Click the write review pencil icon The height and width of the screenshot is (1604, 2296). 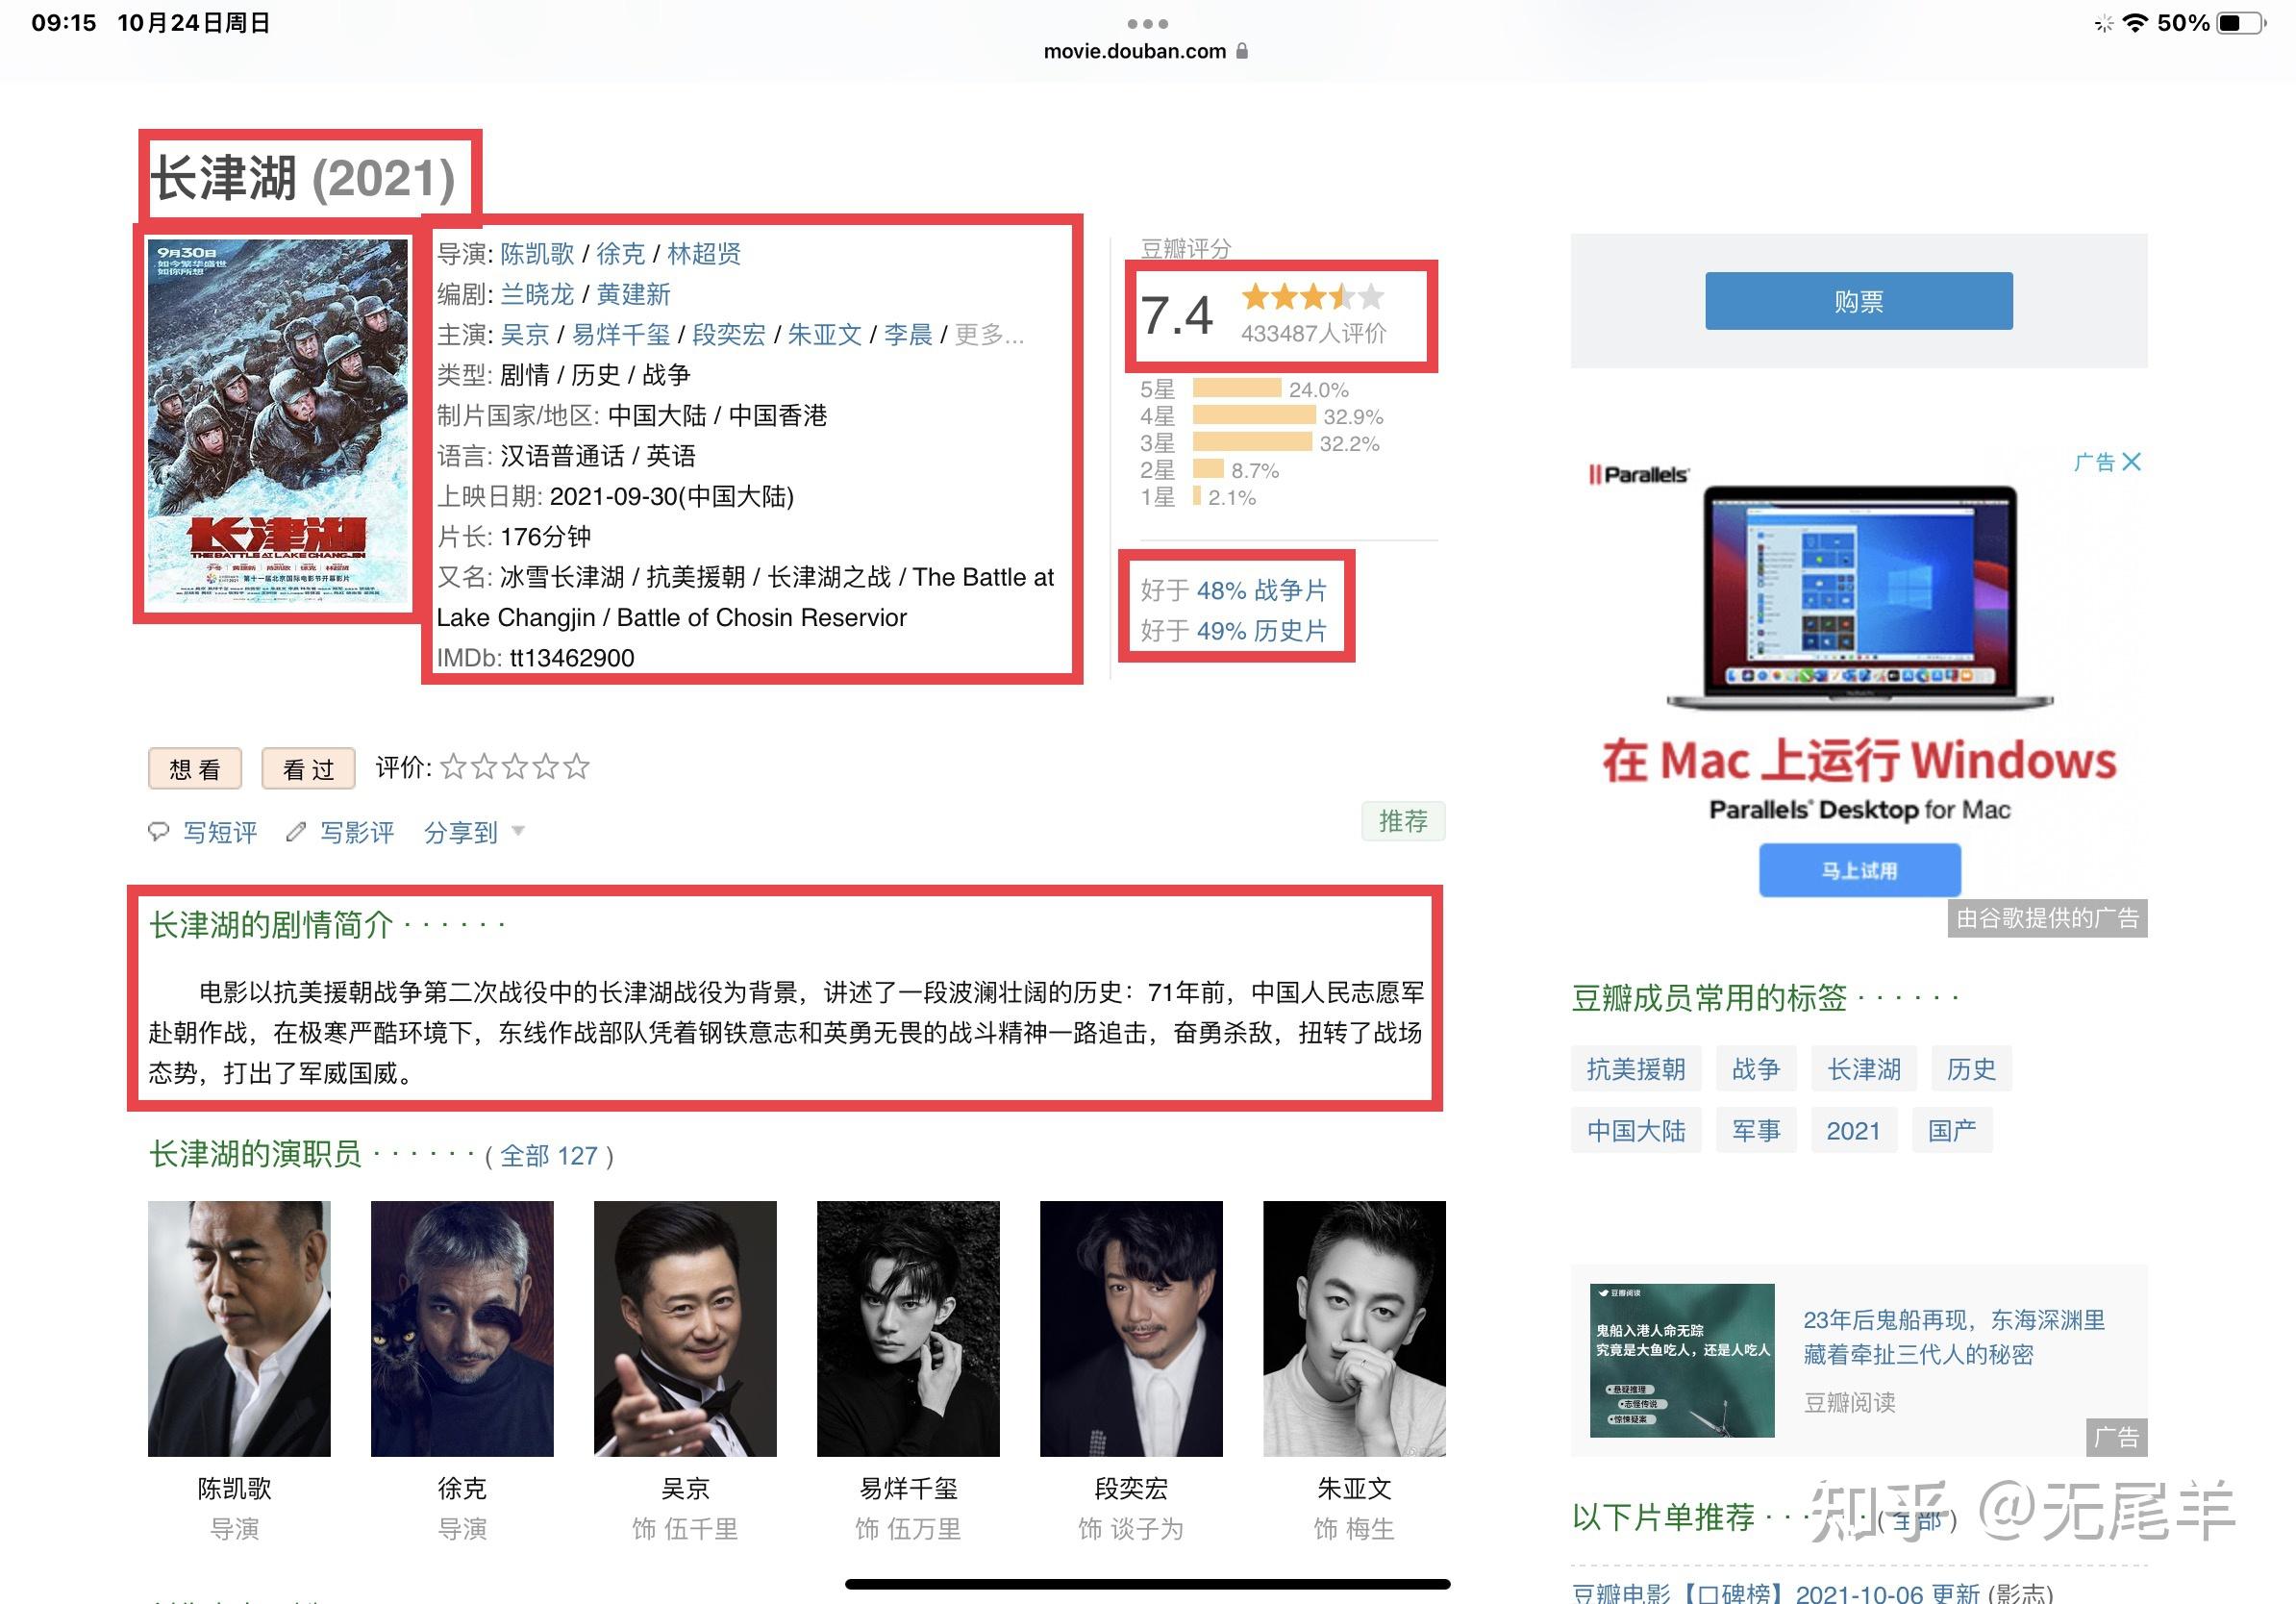pyautogui.click(x=295, y=832)
